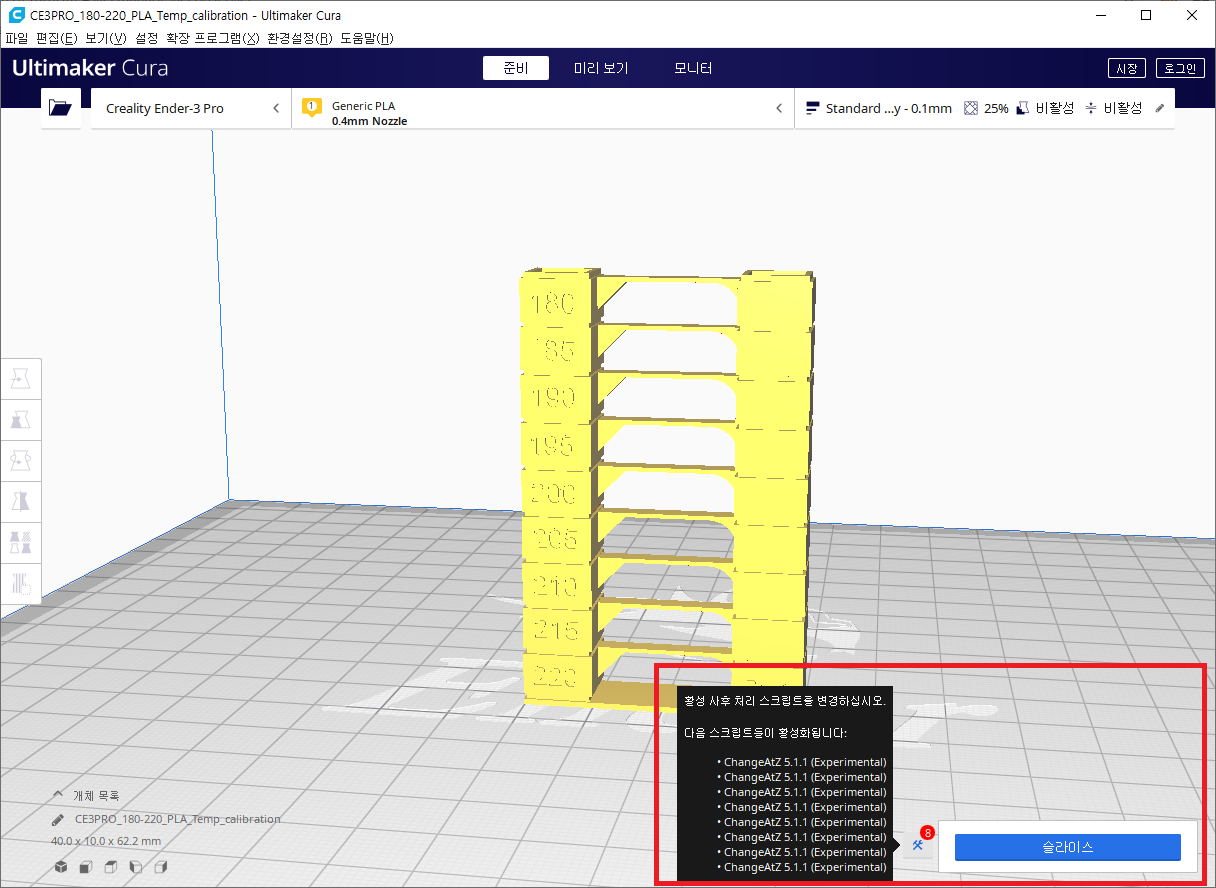The height and width of the screenshot is (888, 1216).
Task: Click the 슬라이스 button
Action: (1067, 847)
